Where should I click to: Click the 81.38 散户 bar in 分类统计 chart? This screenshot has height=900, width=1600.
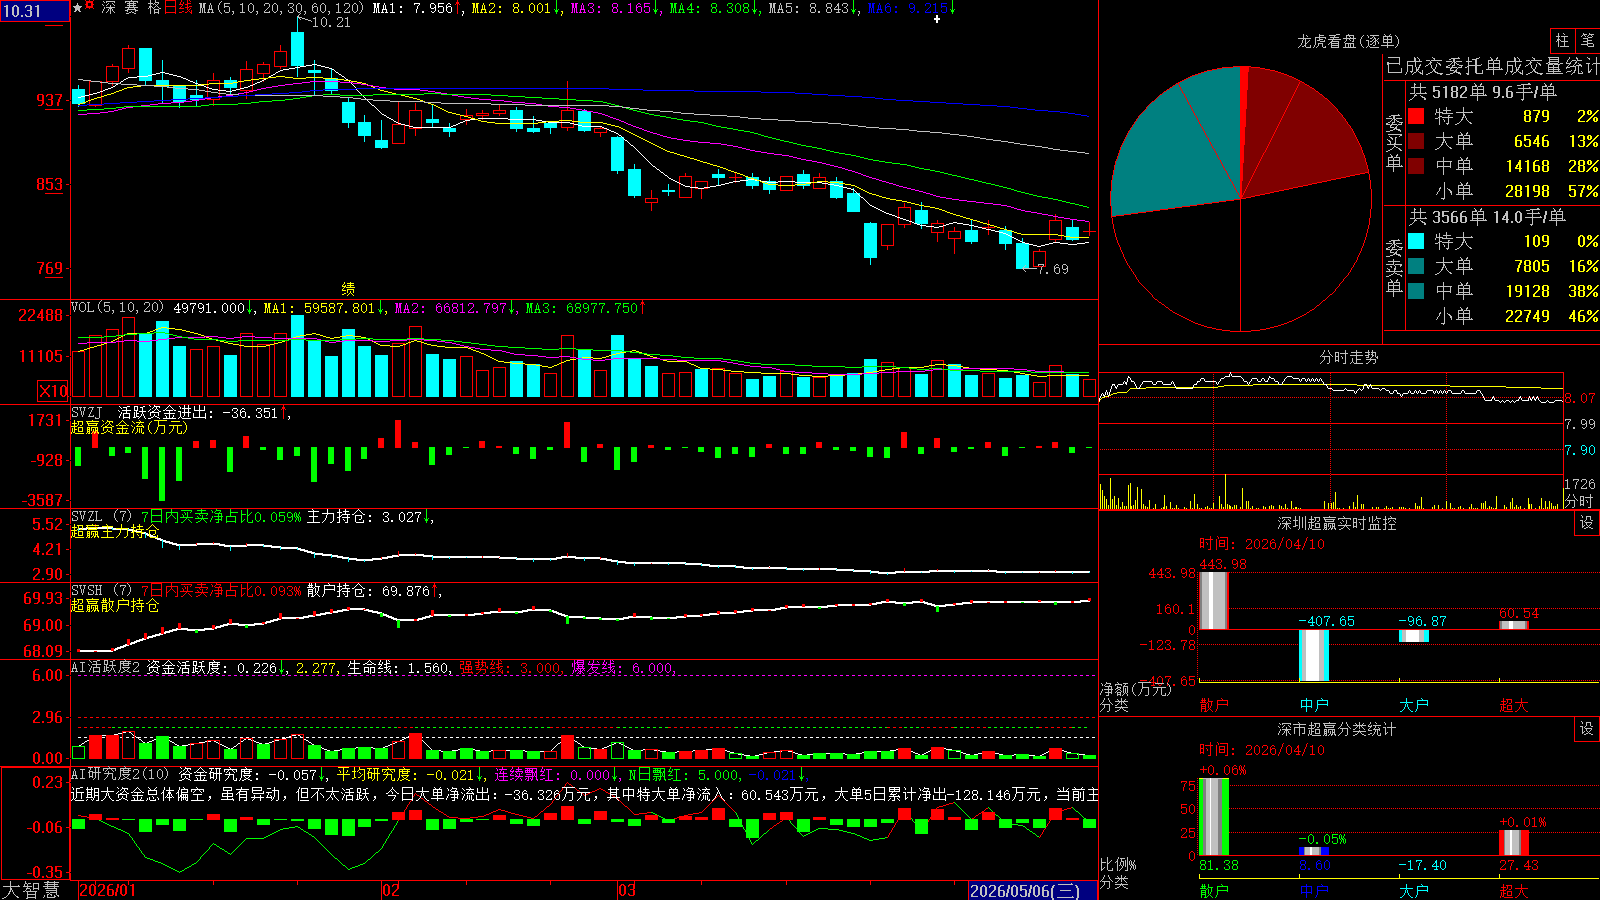coord(1214,817)
